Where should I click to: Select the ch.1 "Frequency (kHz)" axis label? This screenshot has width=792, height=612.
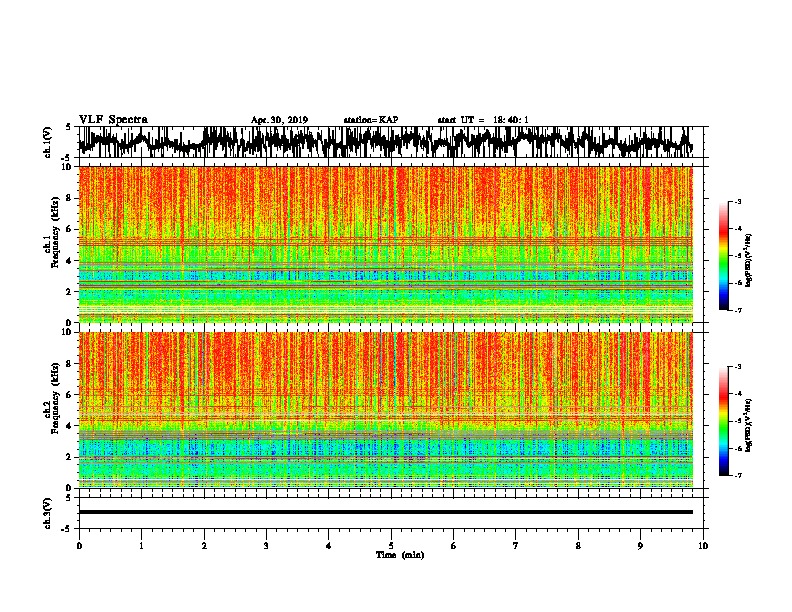click(x=55, y=232)
